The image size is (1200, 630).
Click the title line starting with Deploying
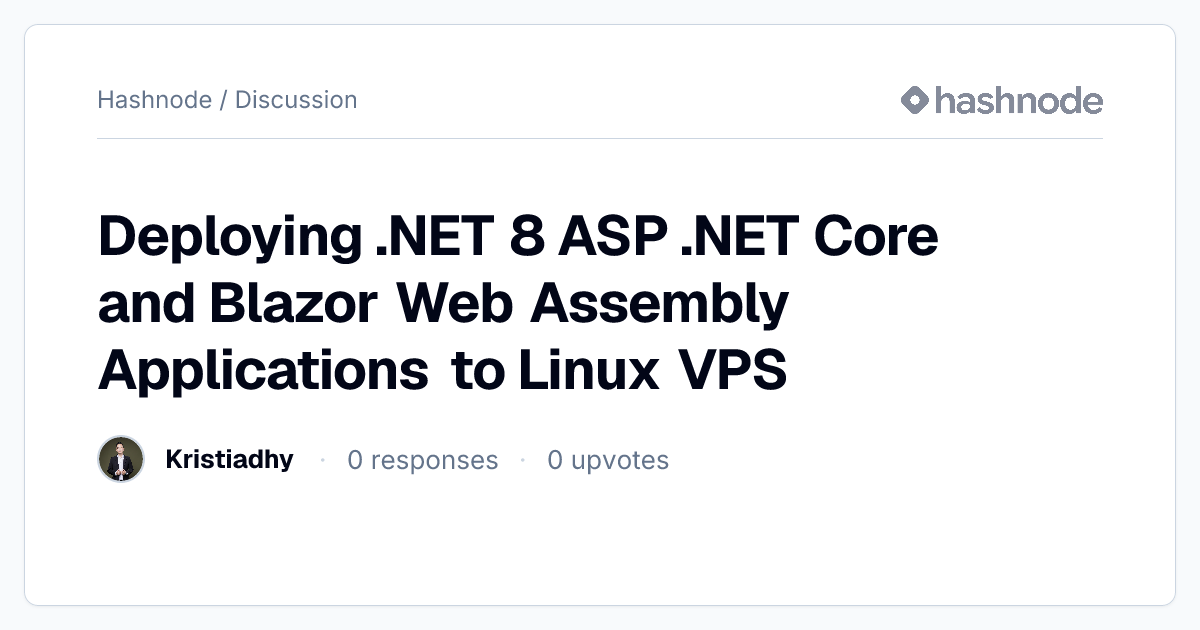click(x=518, y=237)
